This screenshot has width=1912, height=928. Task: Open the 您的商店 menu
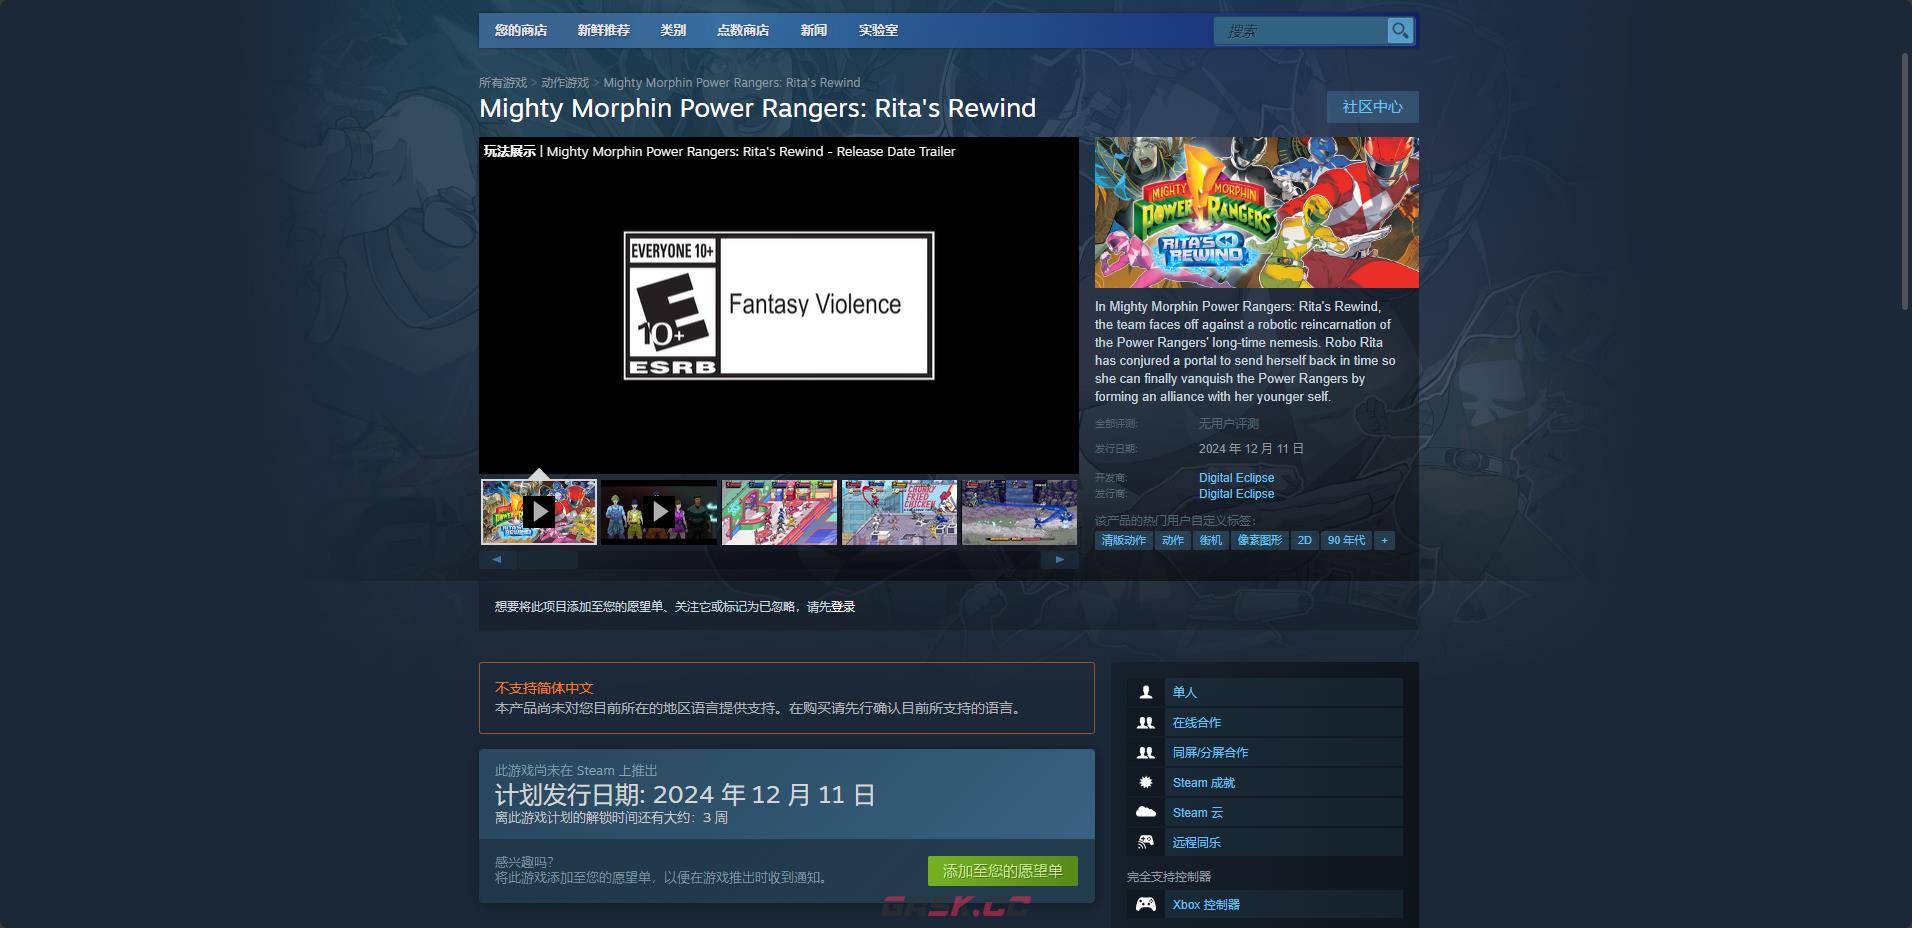521,30
